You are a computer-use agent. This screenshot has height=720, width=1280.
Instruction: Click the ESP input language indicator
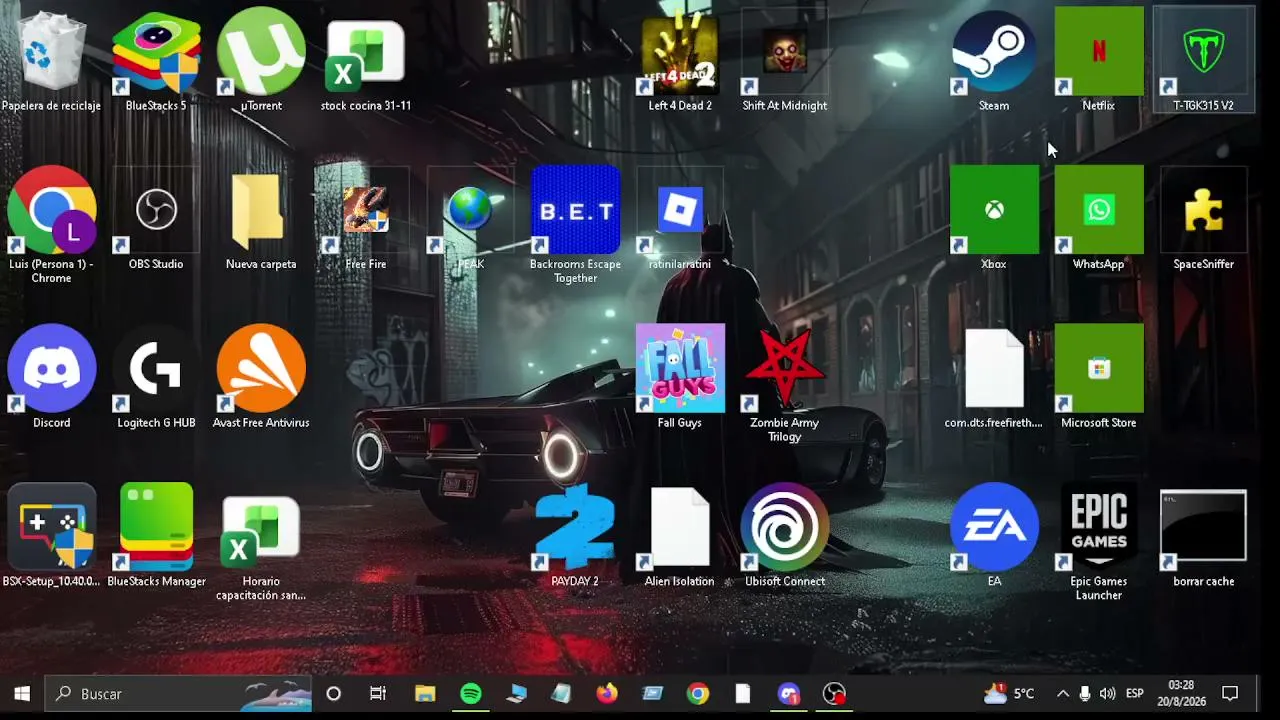pos(1135,694)
